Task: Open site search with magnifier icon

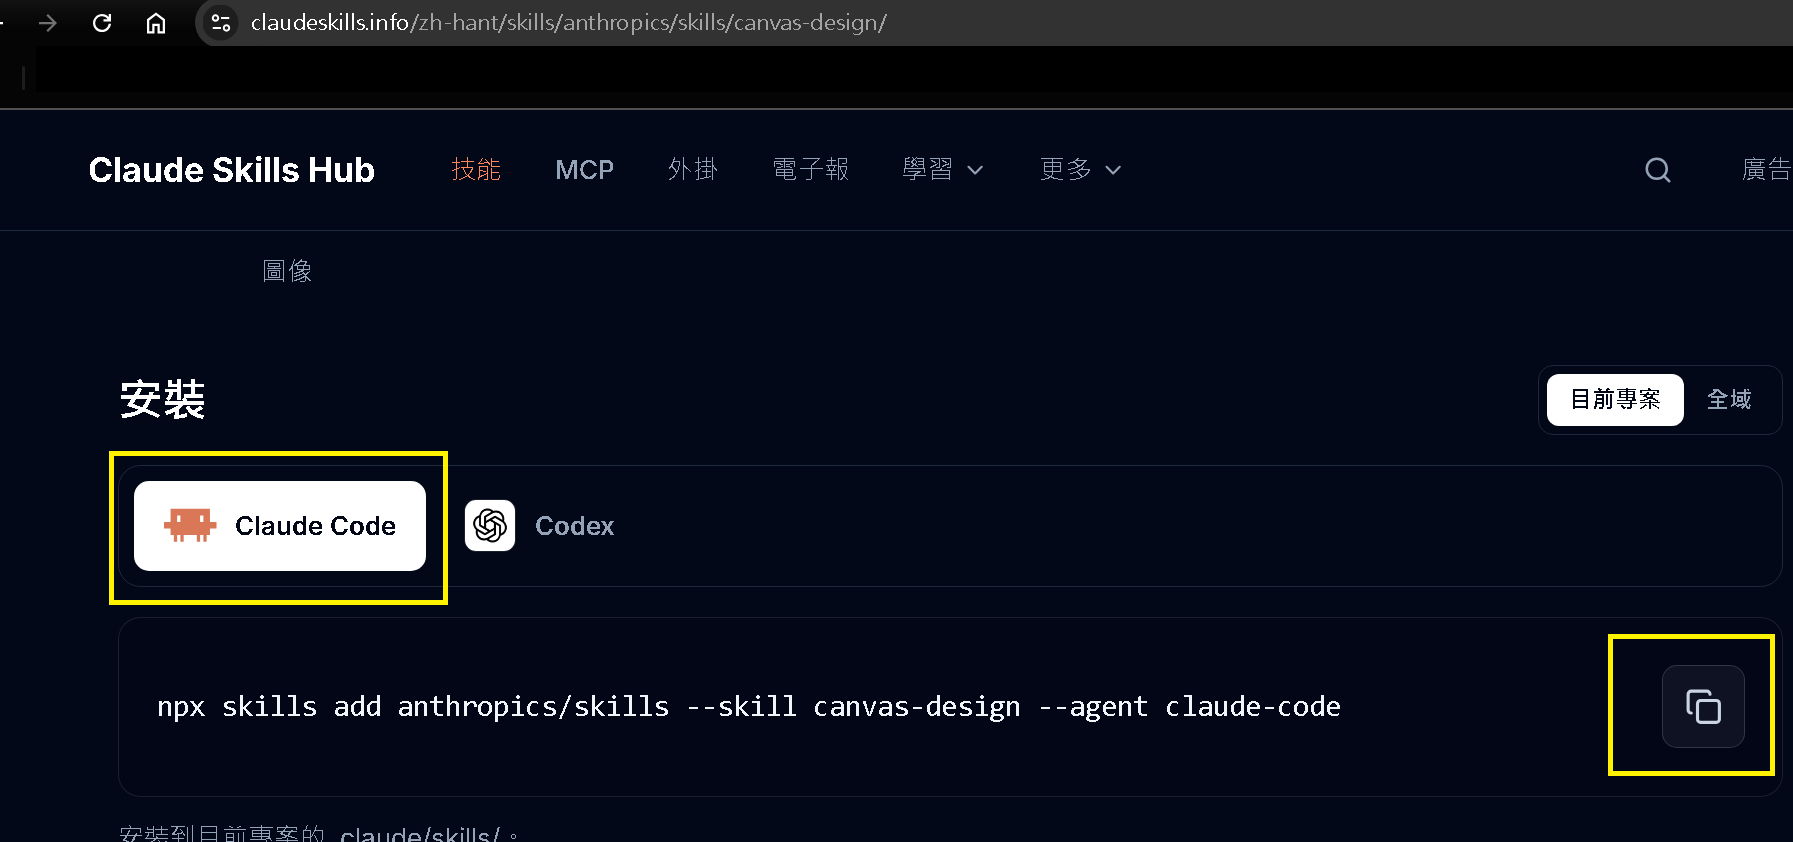Action: click(x=1658, y=170)
